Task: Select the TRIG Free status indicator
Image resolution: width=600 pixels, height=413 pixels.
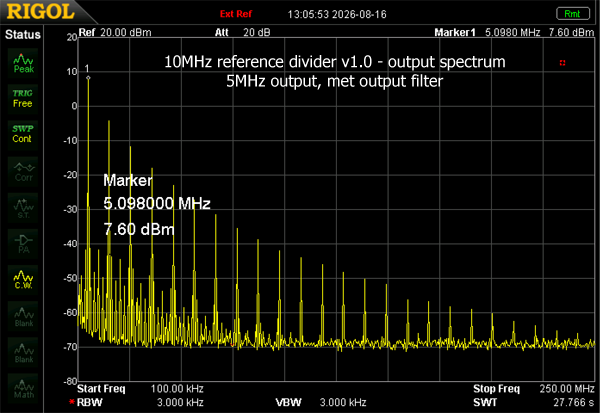Action: pos(23,99)
